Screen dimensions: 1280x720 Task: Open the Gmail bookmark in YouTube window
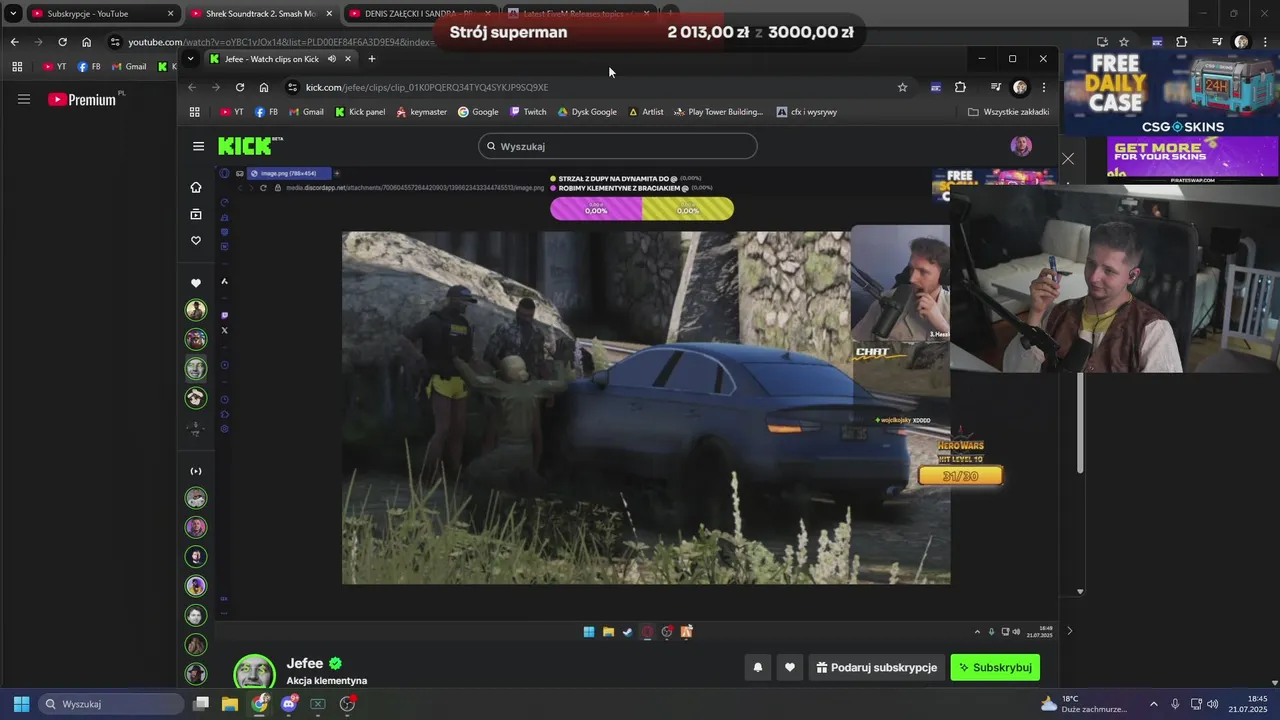[128, 67]
